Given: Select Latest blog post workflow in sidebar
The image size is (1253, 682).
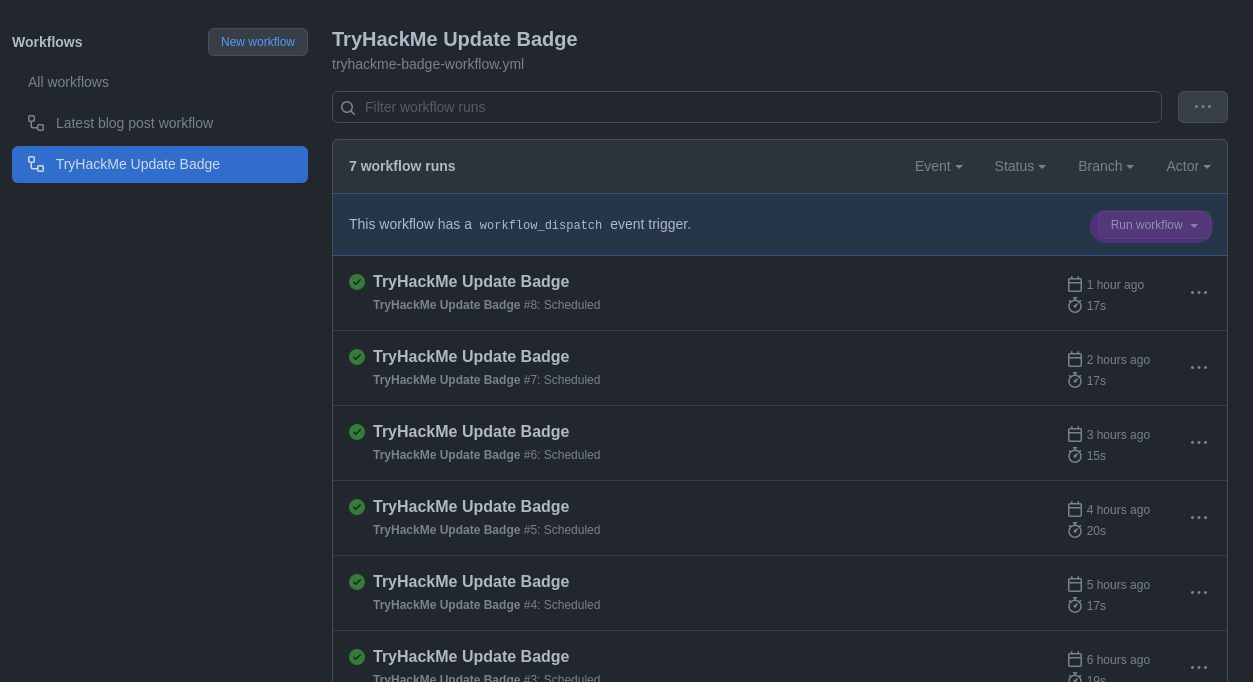Looking at the screenshot, I should pos(134,123).
